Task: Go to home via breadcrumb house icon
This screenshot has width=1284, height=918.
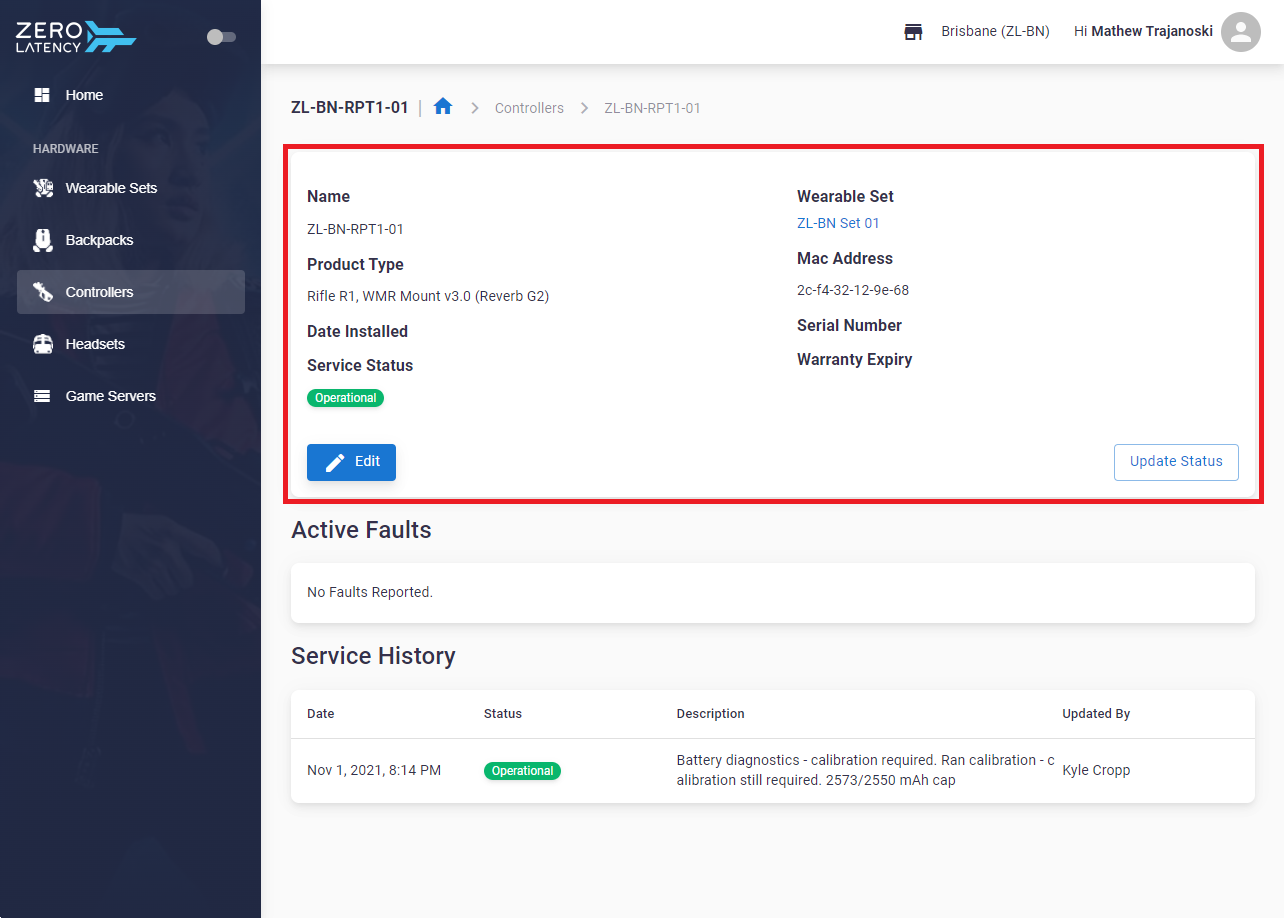Action: click(x=443, y=107)
